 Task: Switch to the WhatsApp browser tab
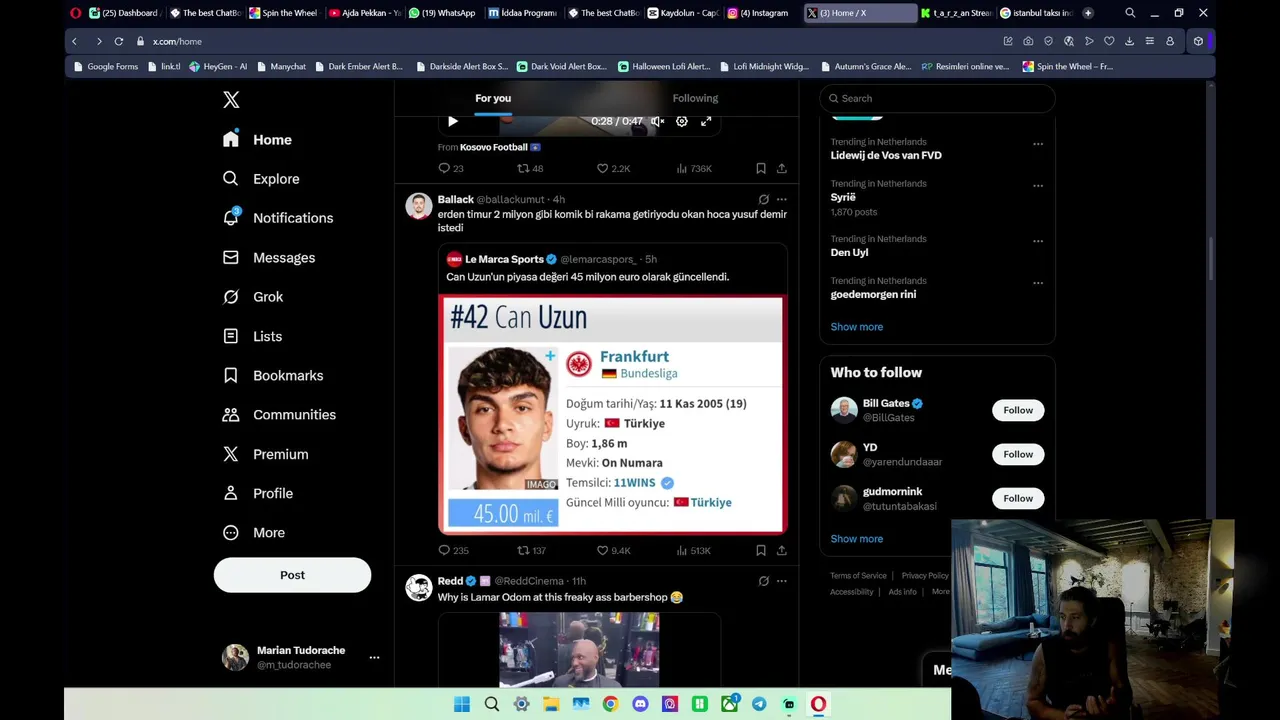point(441,13)
